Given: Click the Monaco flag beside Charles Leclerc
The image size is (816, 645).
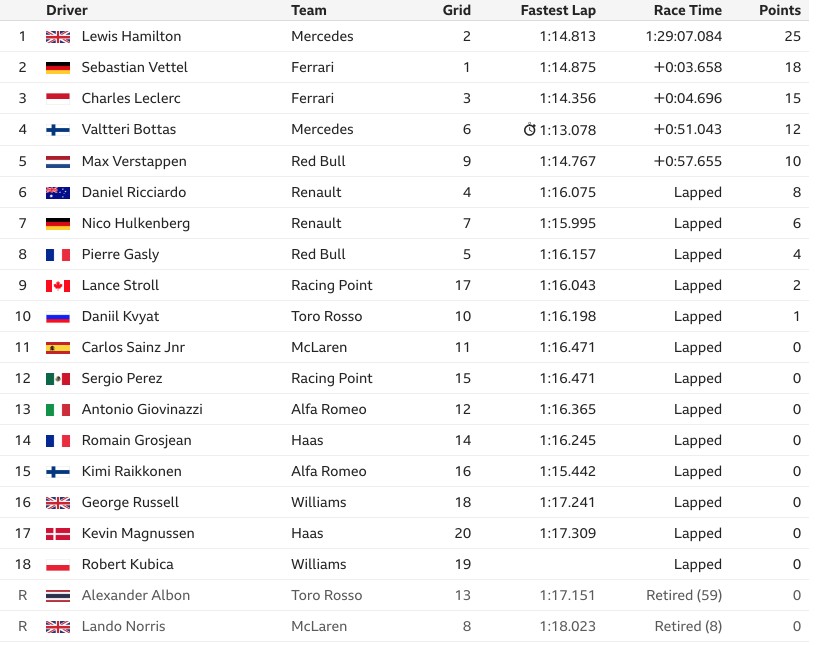Looking at the screenshot, I should click(x=58, y=98).
